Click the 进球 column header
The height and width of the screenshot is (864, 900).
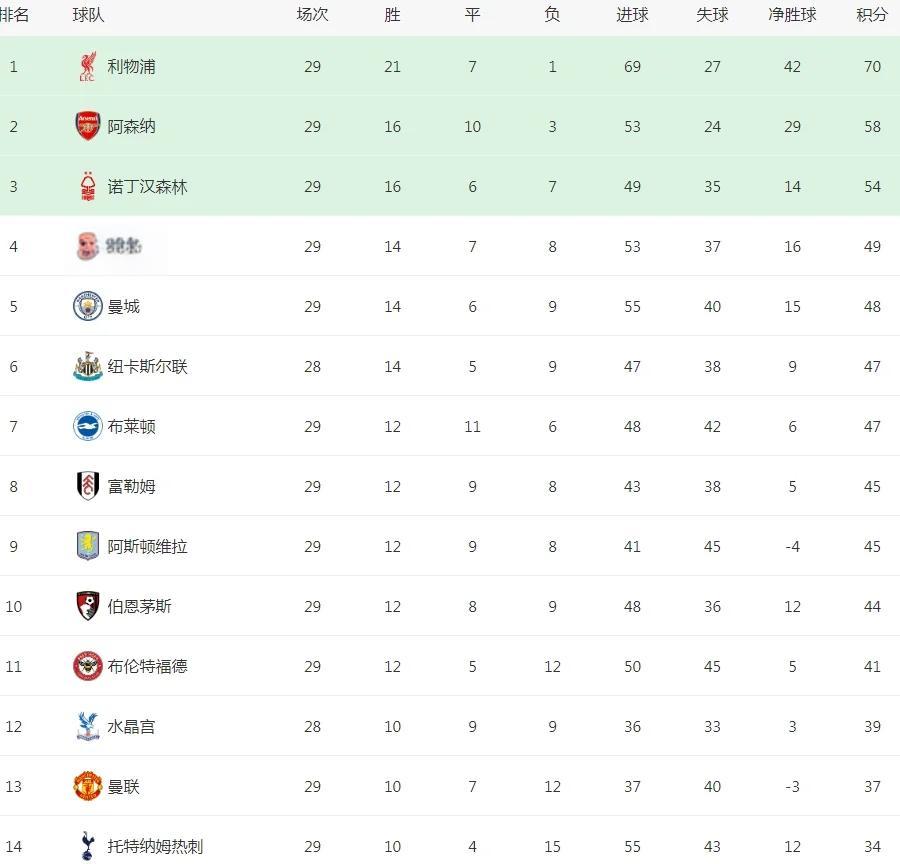[632, 15]
